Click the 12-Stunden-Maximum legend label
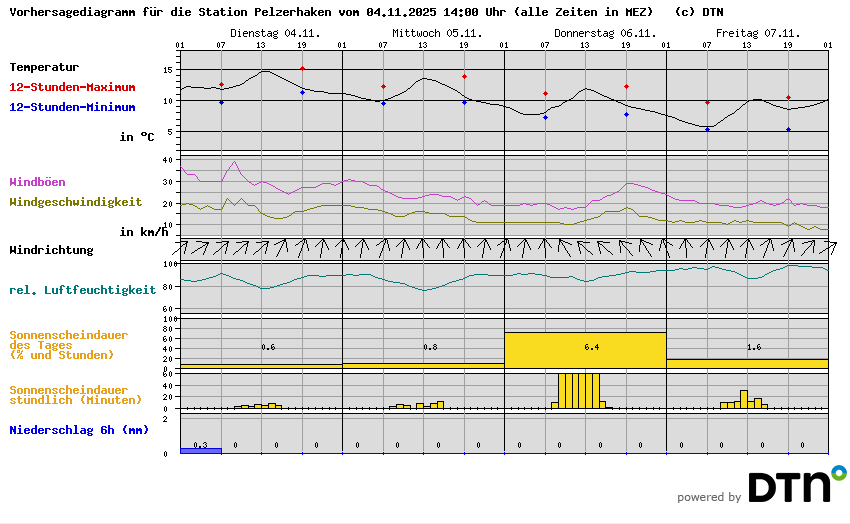Screen dimensions: 850x524 pyautogui.click(x=73, y=87)
